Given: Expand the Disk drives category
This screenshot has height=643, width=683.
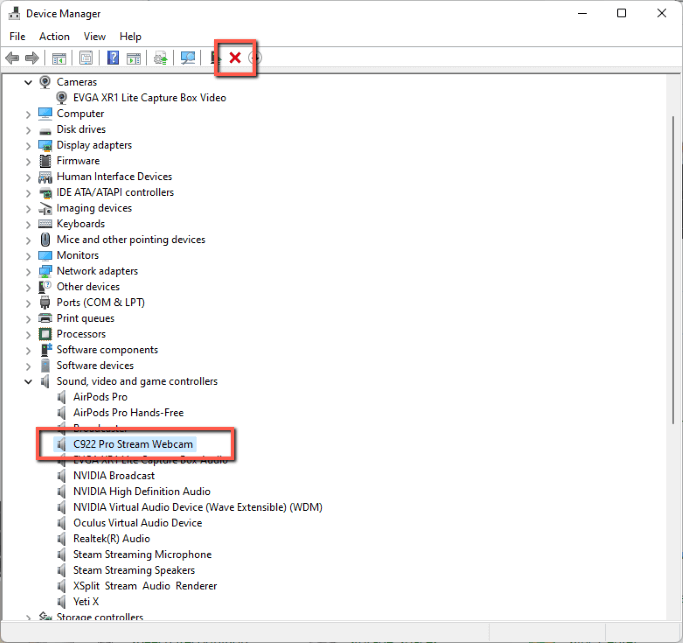Looking at the screenshot, I should [28, 130].
